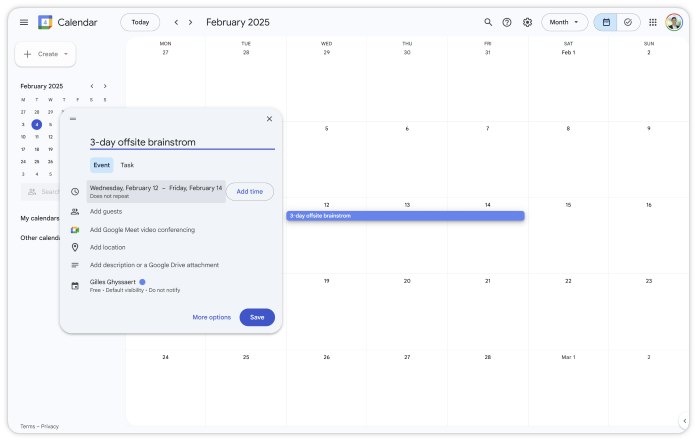
Task: Click the event color dot by owner name
Action: (142, 282)
